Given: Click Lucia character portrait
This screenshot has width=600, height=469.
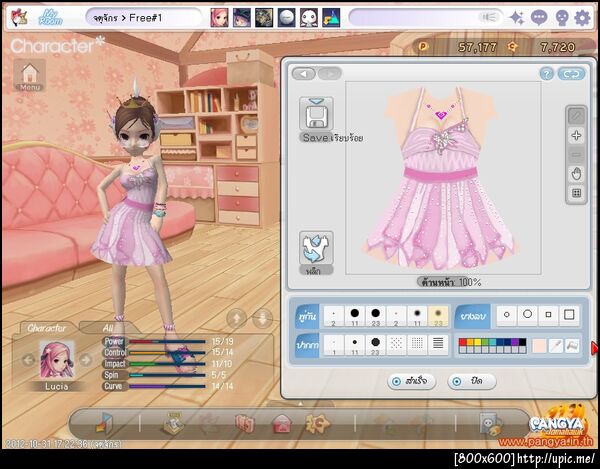Looking at the screenshot, I should point(57,360).
